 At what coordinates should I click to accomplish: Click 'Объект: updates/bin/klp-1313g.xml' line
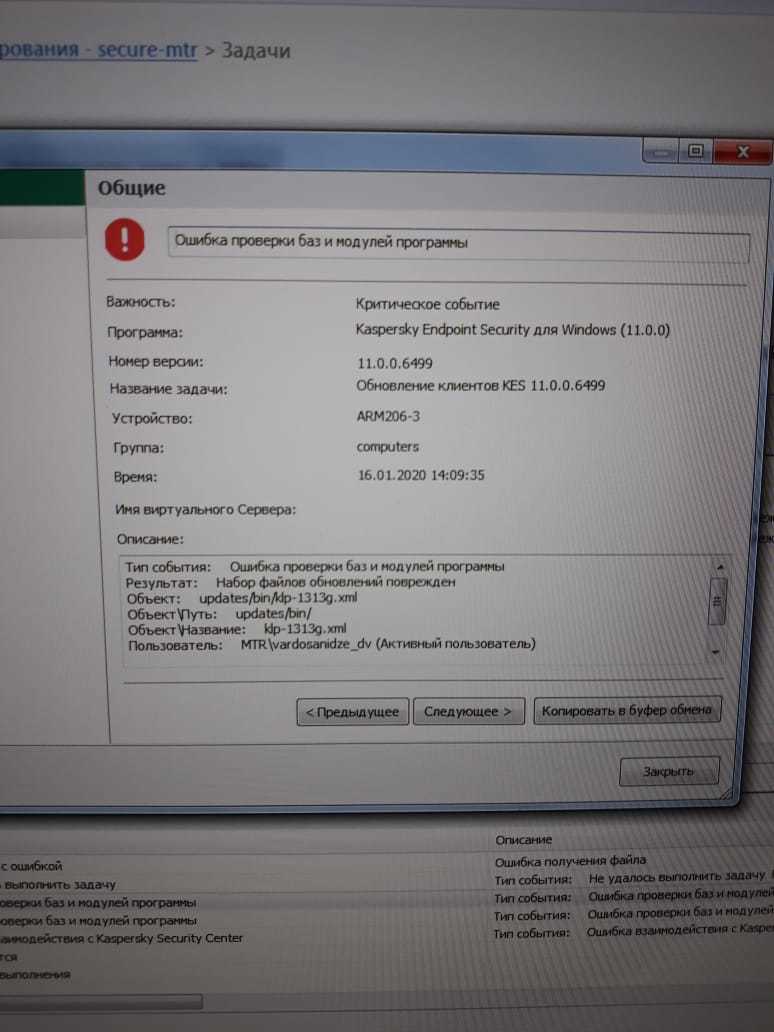tap(242, 598)
